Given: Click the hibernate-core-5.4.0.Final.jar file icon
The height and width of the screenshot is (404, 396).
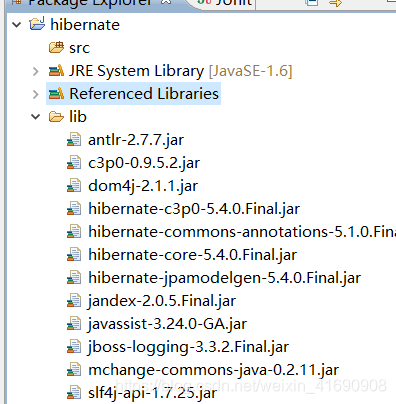Looking at the screenshot, I should coord(74,255).
